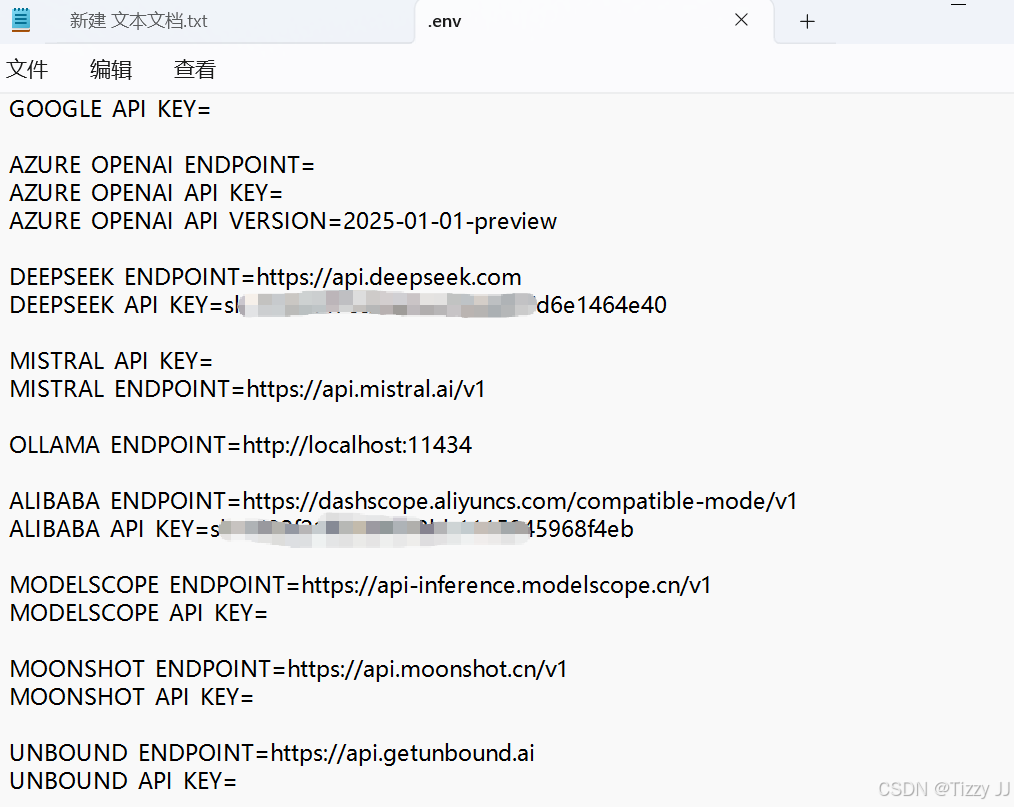The width and height of the screenshot is (1014, 807).
Task: Add a new tab with plus button
Action: pos(806,22)
